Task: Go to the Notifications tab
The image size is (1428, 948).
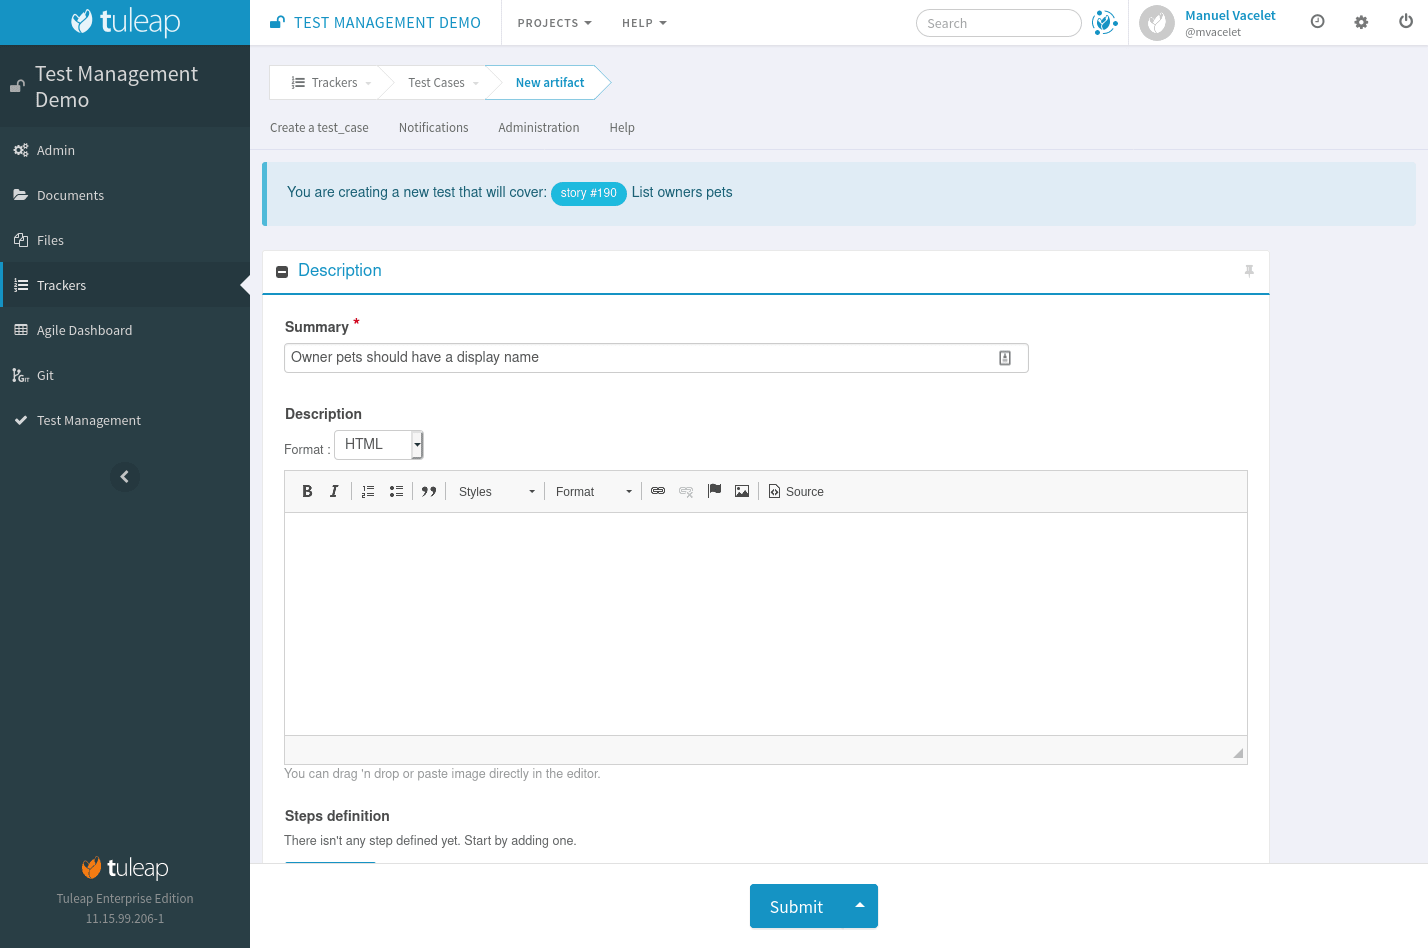Action: 433,127
